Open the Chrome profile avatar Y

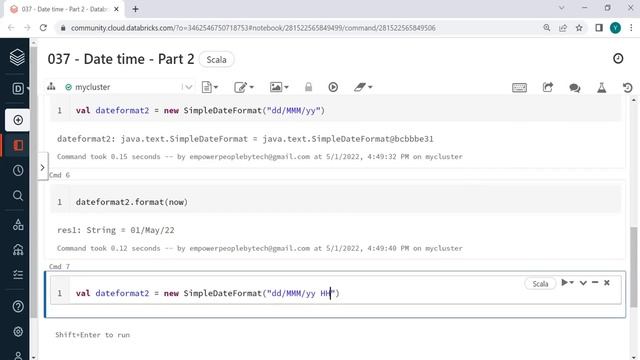(x=615, y=28)
